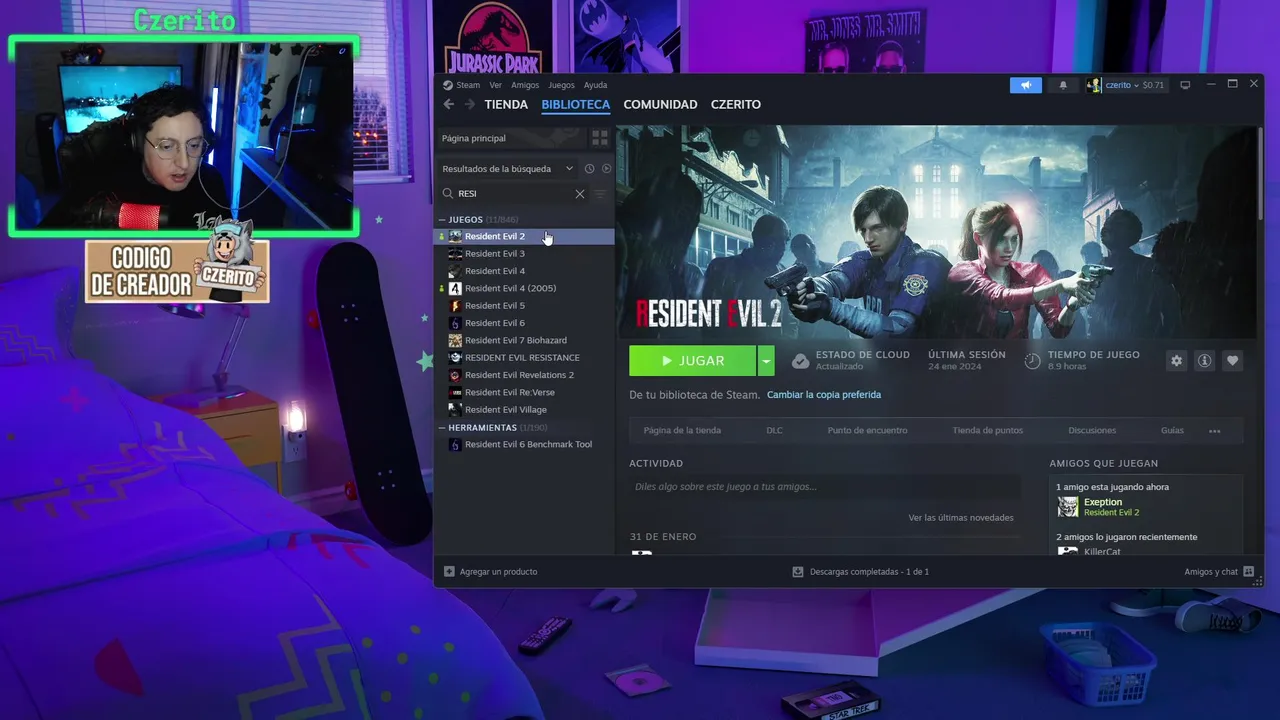The width and height of the screenshot is (1280, 720).
Task: Select the BIBLIOTECA tab
Action: [x=575, y=104]
